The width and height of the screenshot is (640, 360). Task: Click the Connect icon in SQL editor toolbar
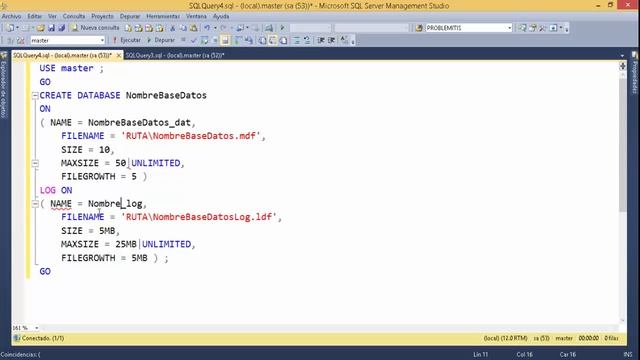click(11, 40)
